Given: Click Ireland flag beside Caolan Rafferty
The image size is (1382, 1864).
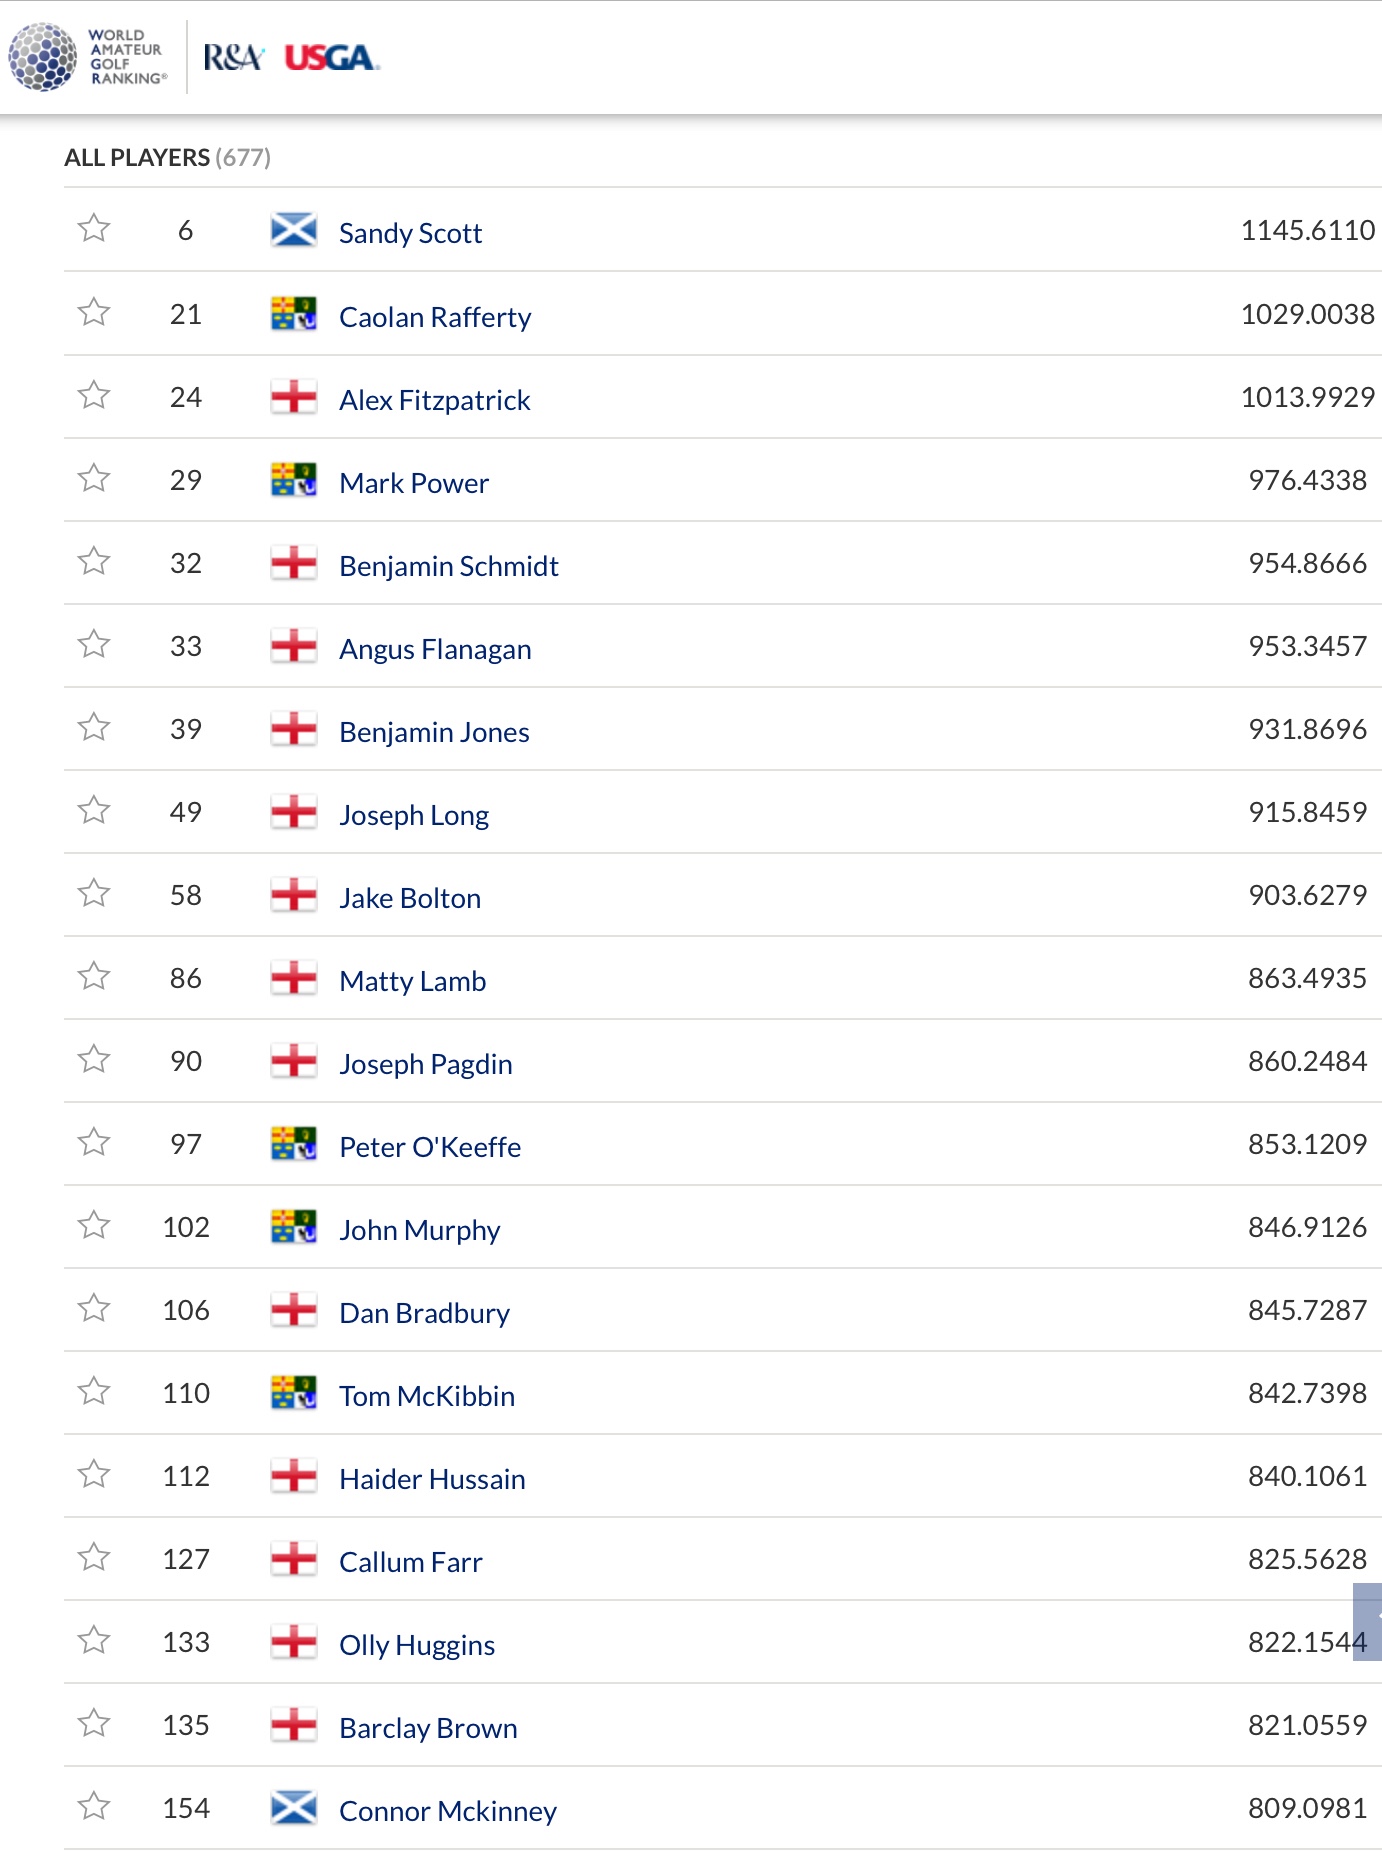Looking at the screenshot, I should [x=294, y=314].
